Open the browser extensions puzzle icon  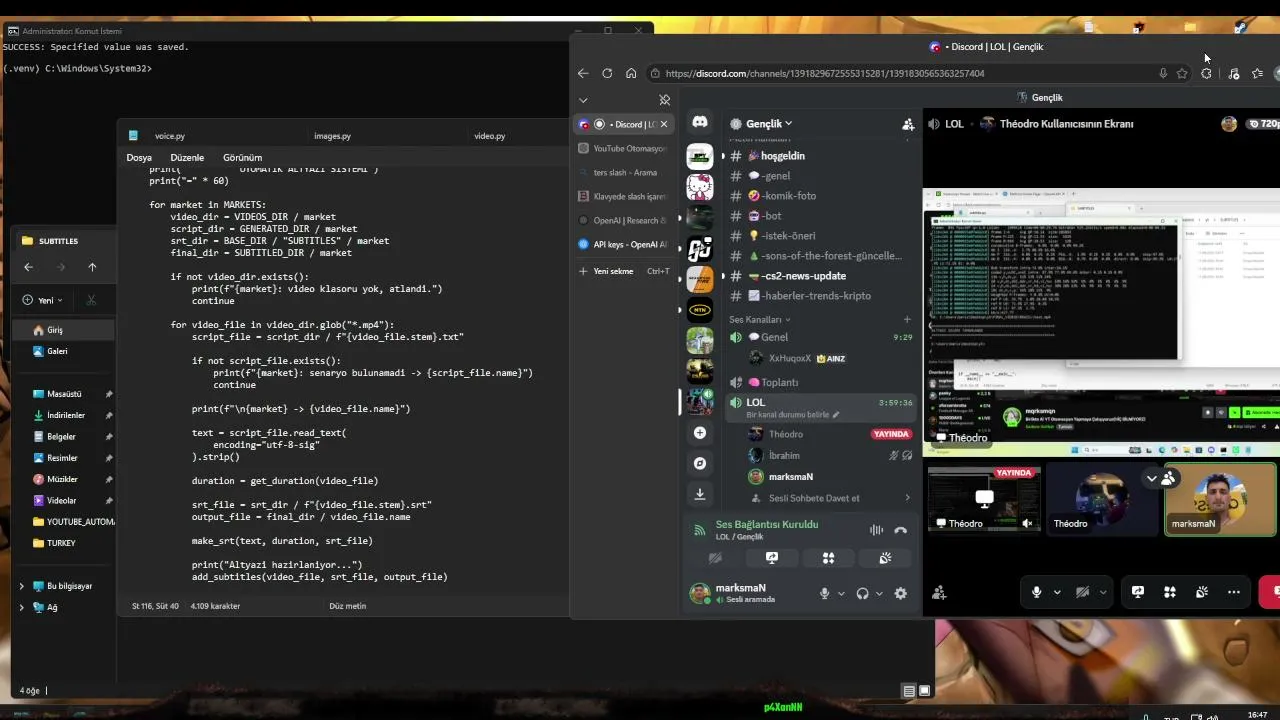tap(1207, 73)
